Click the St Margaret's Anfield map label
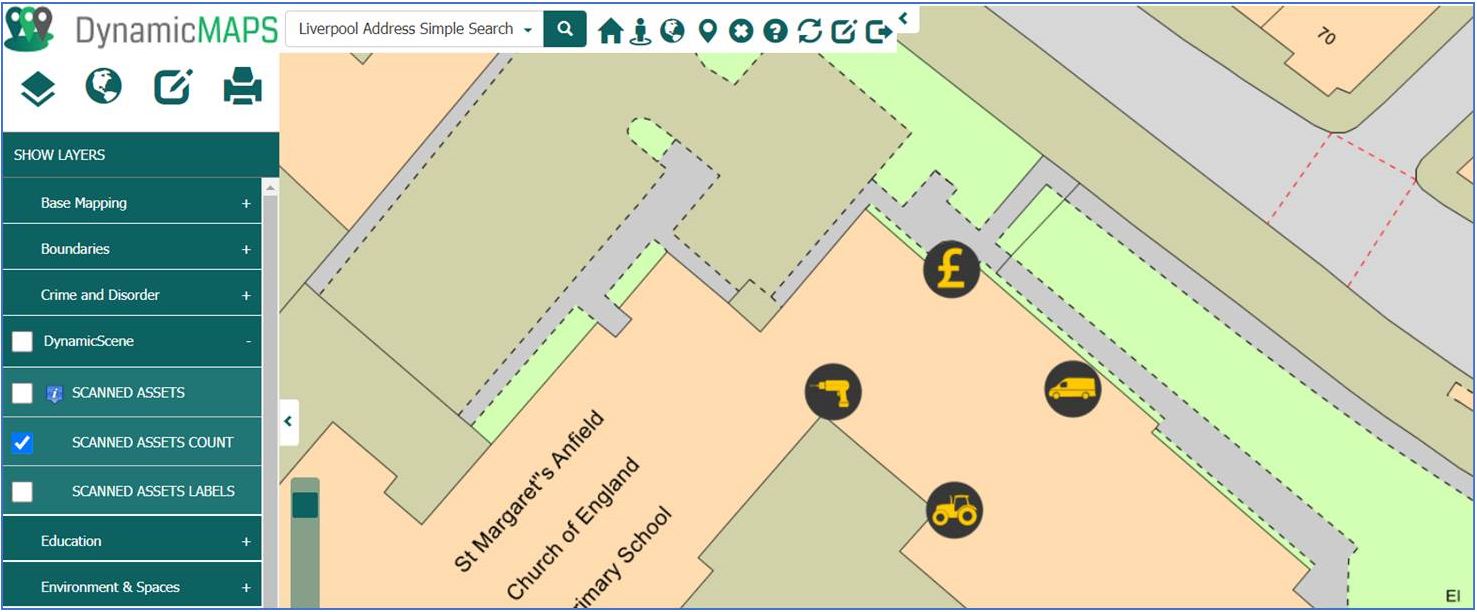Screen dimensions: 1477x612 coord(530,490)
